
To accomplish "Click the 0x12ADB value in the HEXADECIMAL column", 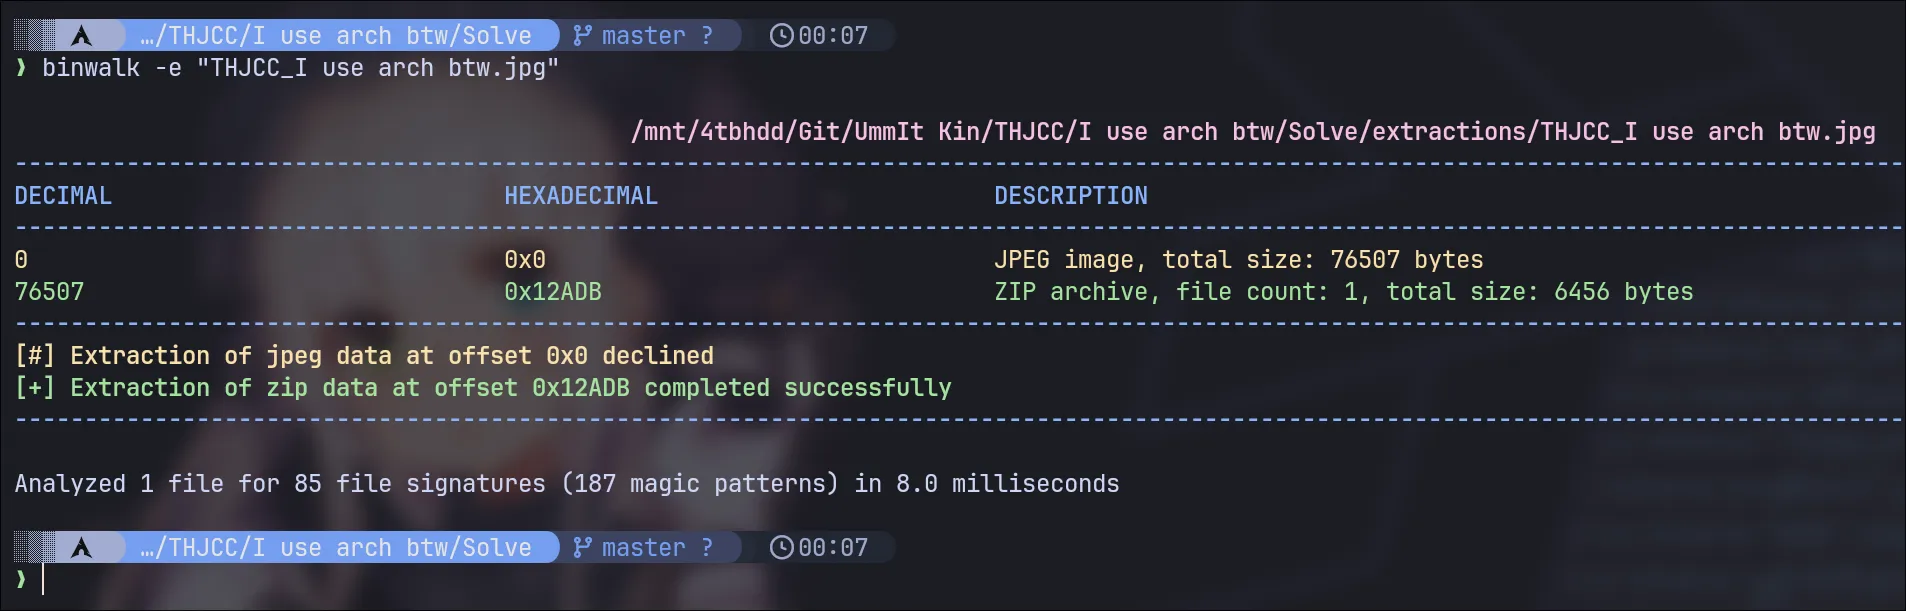I will [x=552, y=292].
